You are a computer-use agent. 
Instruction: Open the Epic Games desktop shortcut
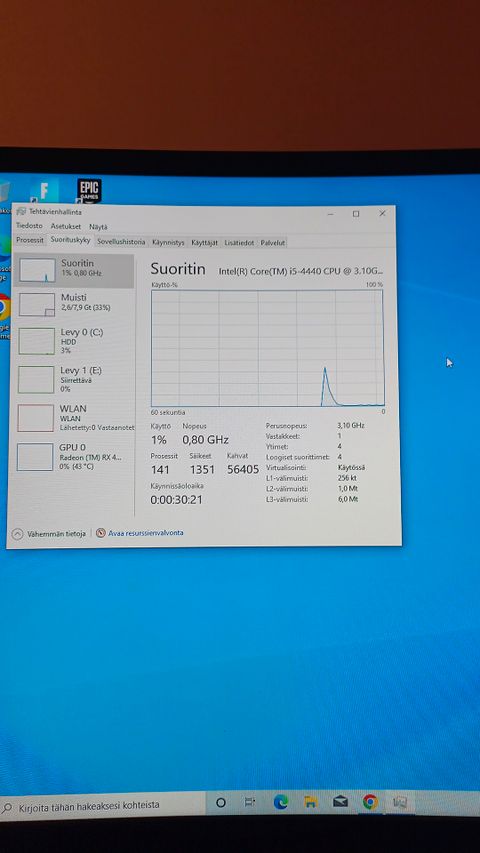pos(89,191)
